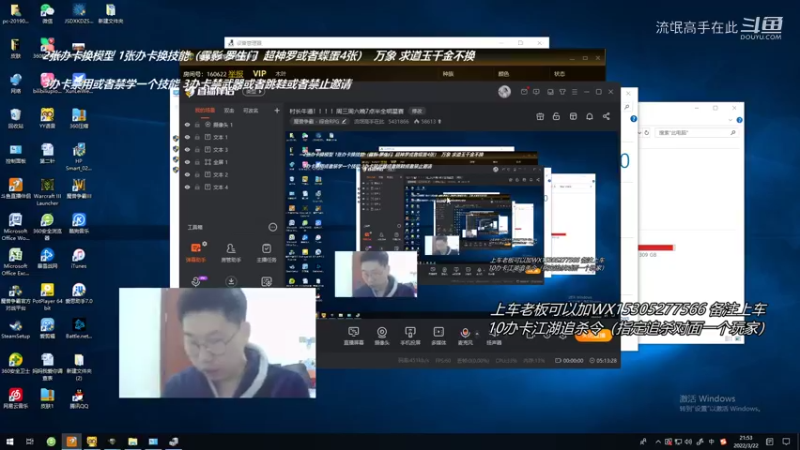
Task: Toggle visibility of 文本 2 layer
Action: click(187, 174)
